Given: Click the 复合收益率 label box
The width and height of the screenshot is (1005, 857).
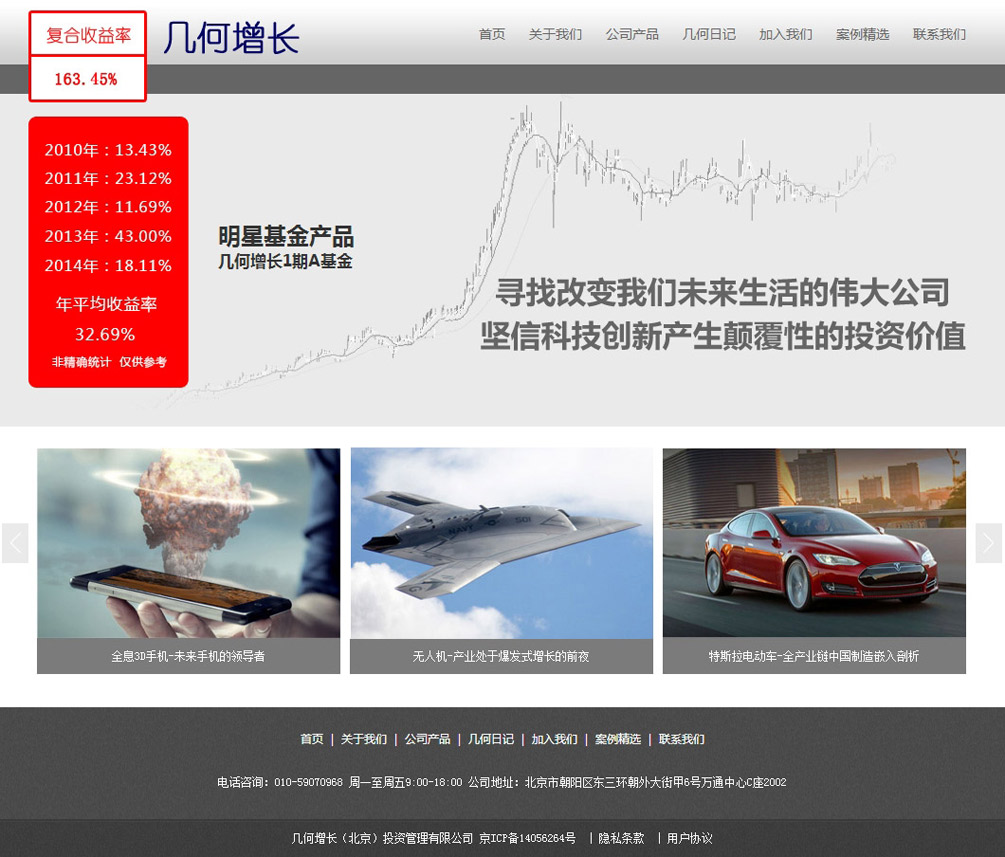Looking at the screenshot, I should (x=88, y=35).
